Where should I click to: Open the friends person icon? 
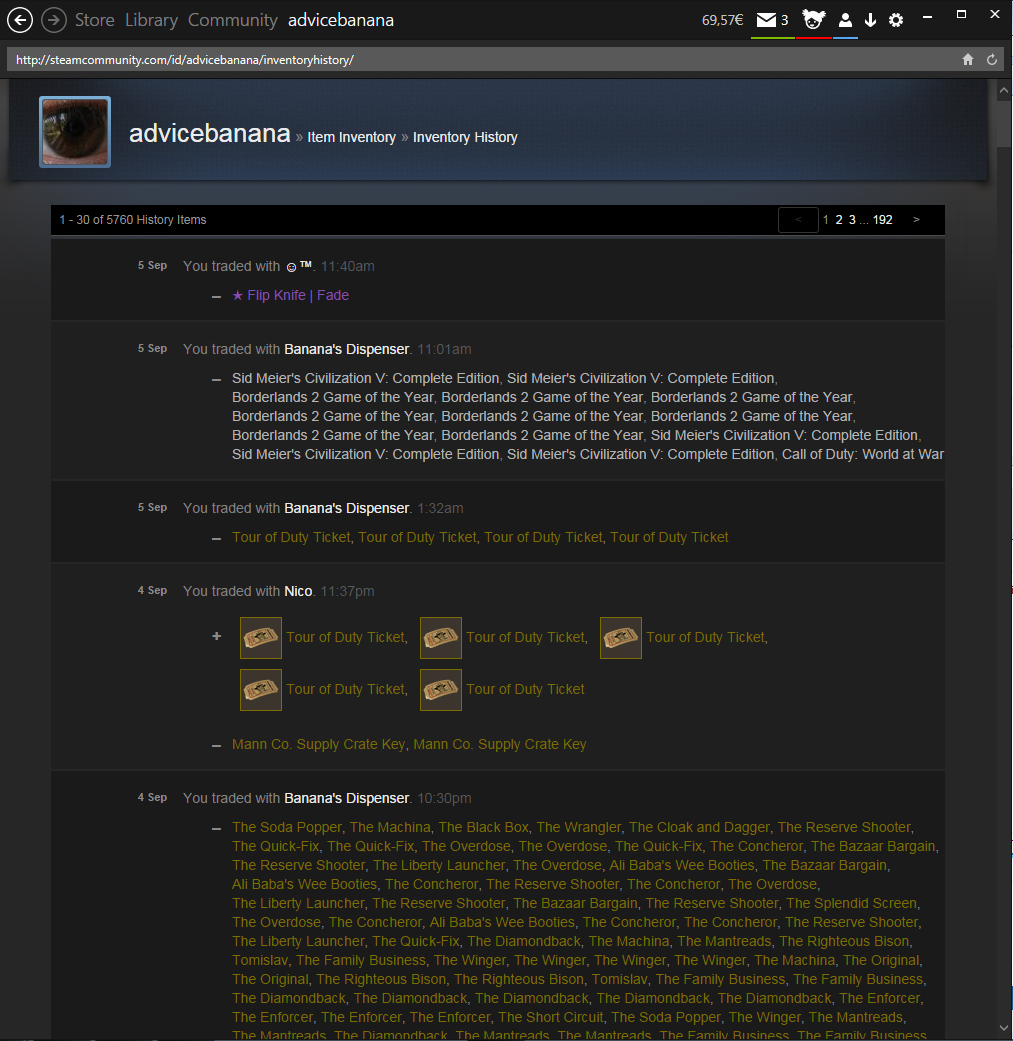[x=845, y=20]
